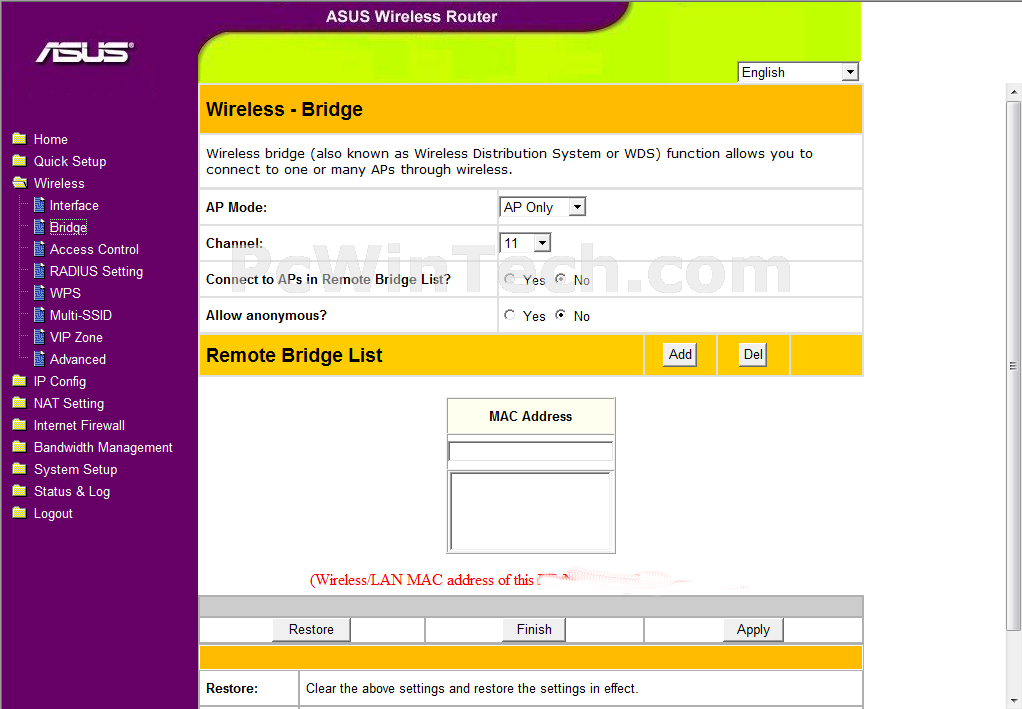
Task: Open the Bandwidth Management menu item
Action: [103, 448]
